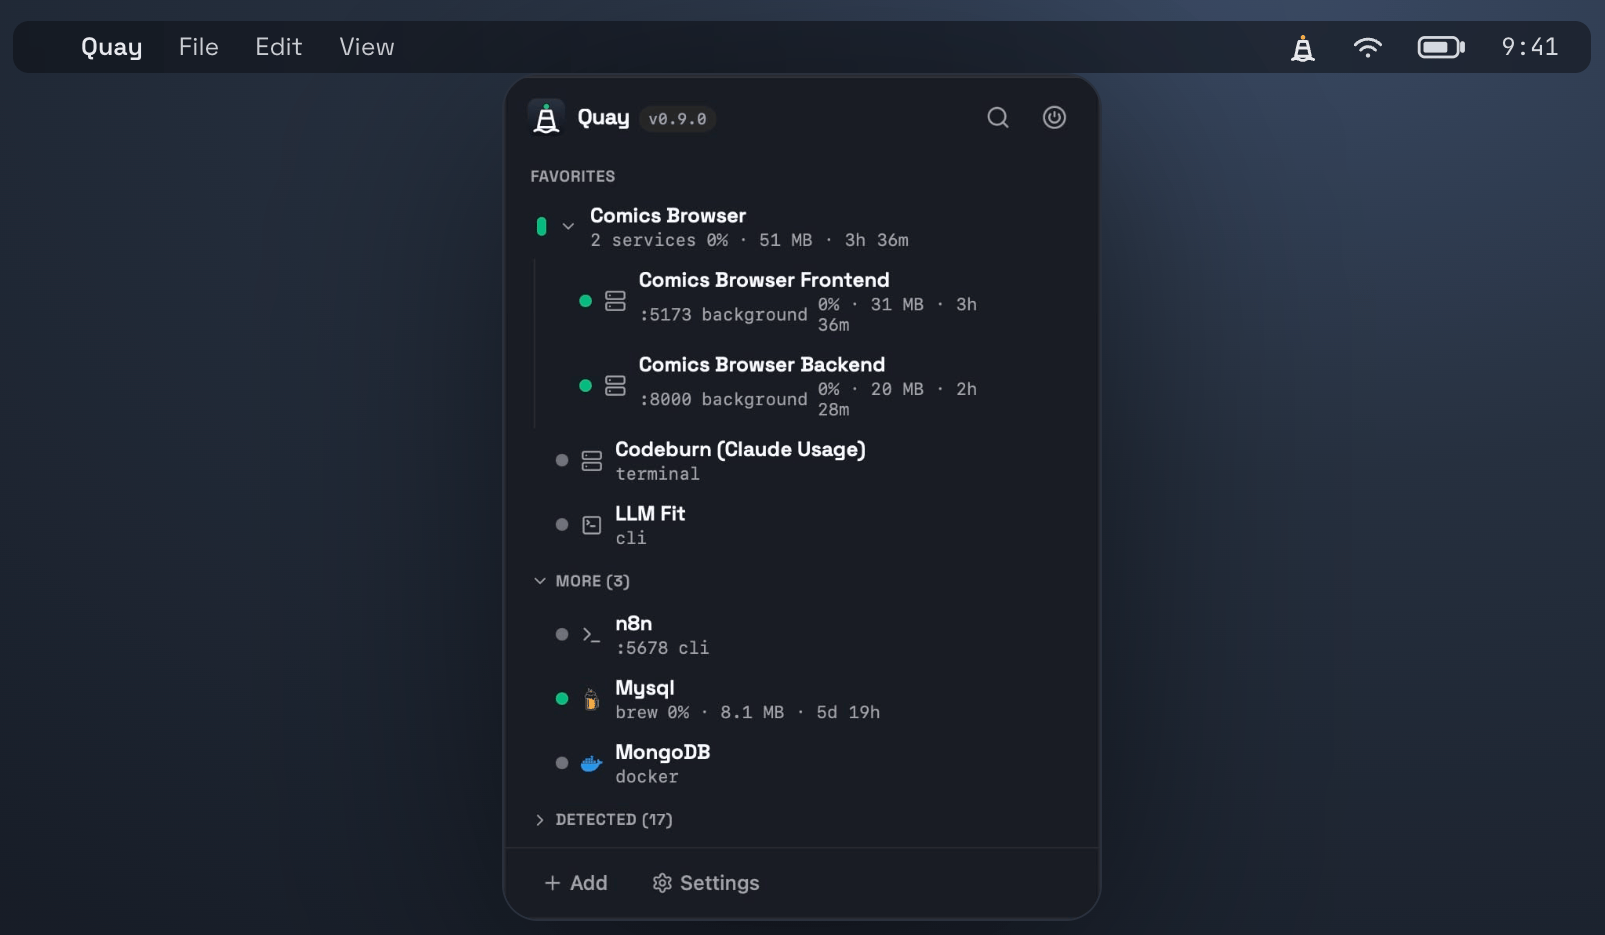
Task: Open the Quay menu in menu bar
Action: click(111, 47)
